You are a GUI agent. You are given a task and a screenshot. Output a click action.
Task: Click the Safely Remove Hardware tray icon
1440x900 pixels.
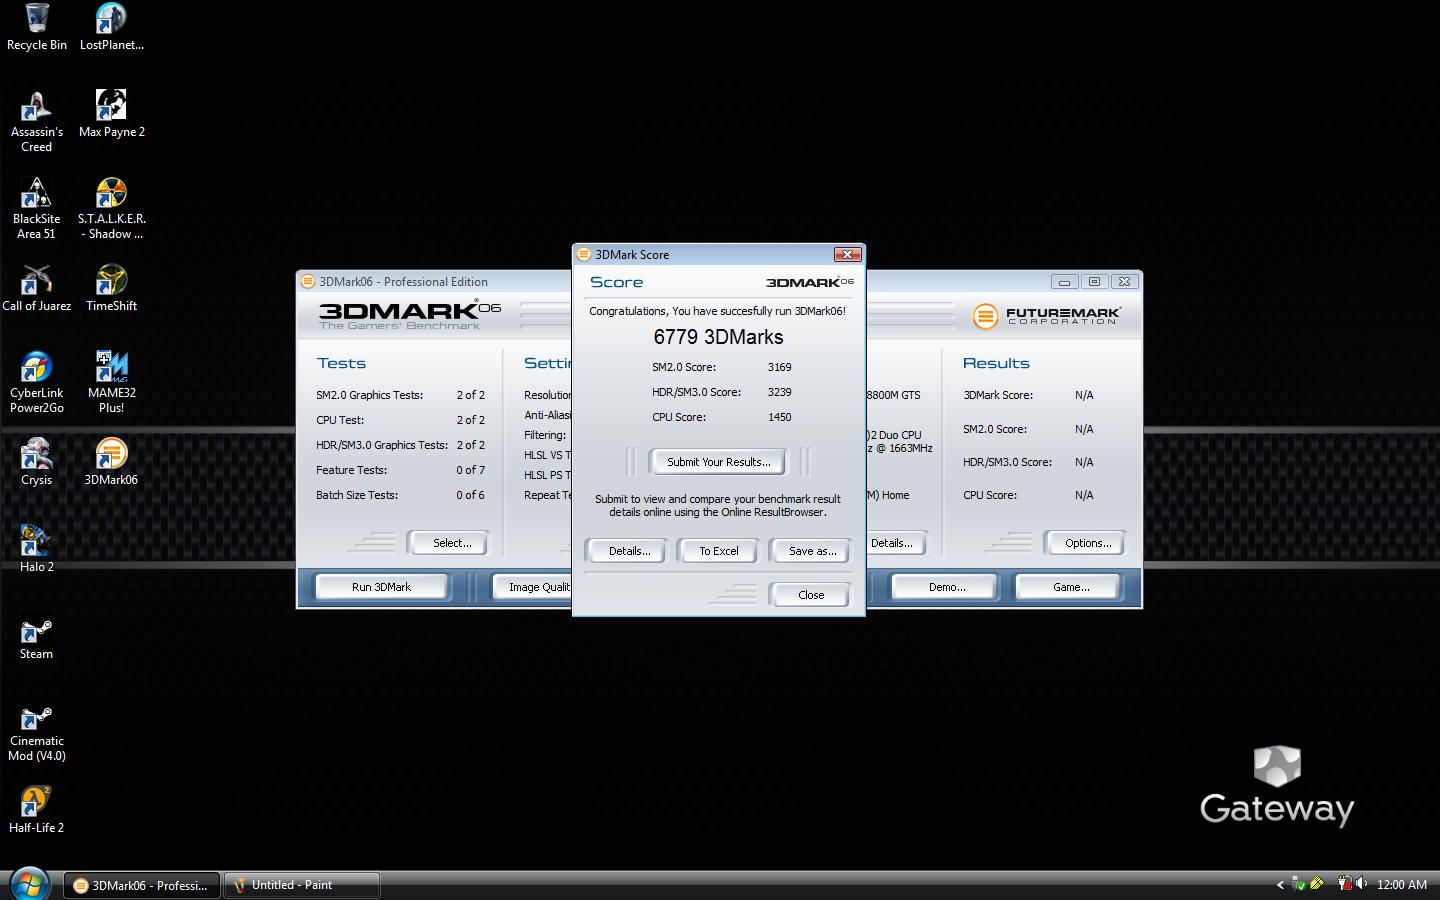(1298, 884)
